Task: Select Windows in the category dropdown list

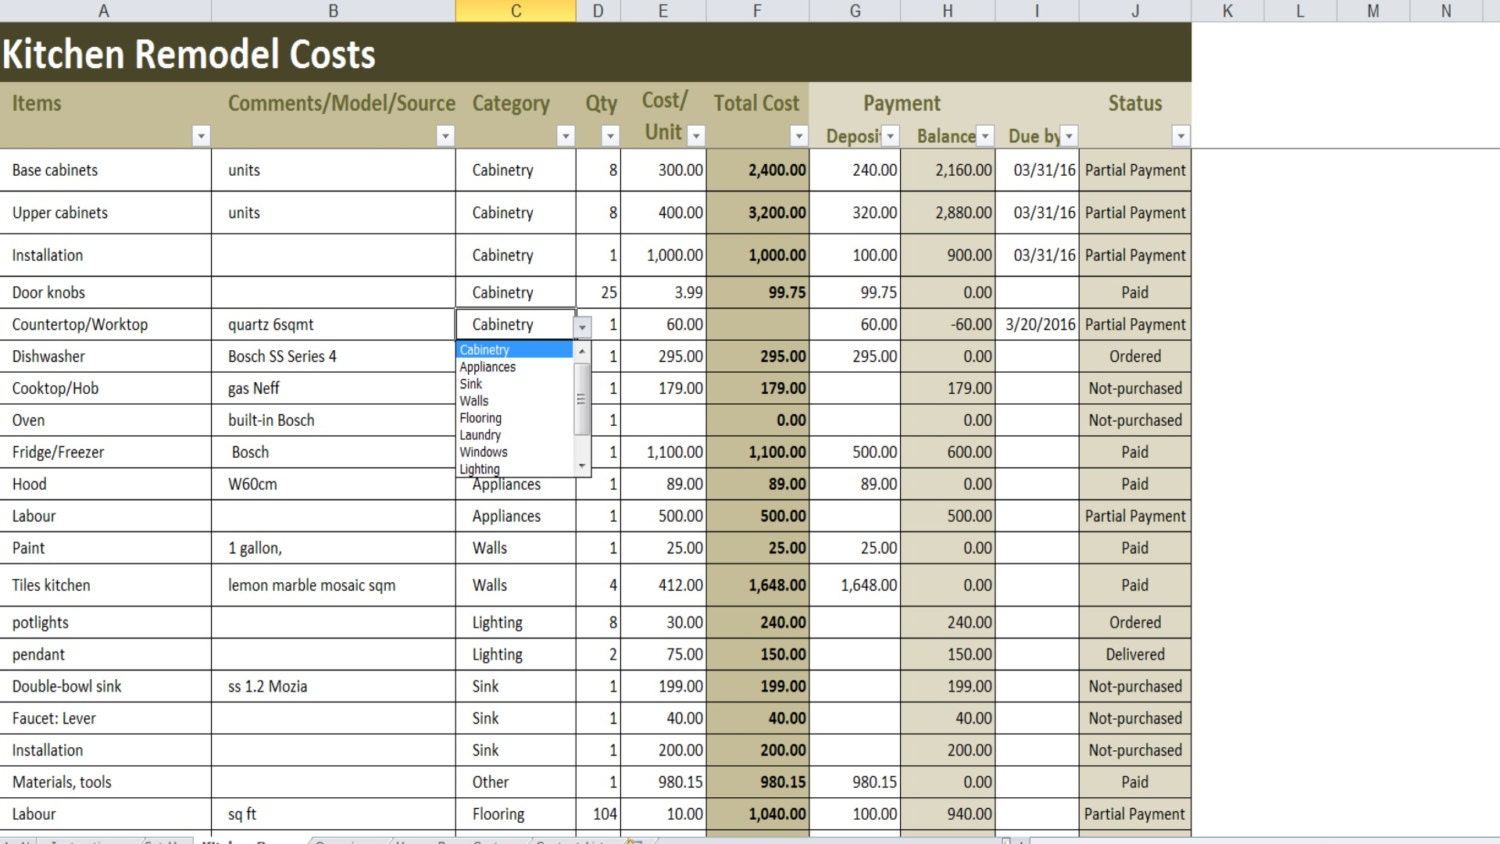Action: [483, 452]
